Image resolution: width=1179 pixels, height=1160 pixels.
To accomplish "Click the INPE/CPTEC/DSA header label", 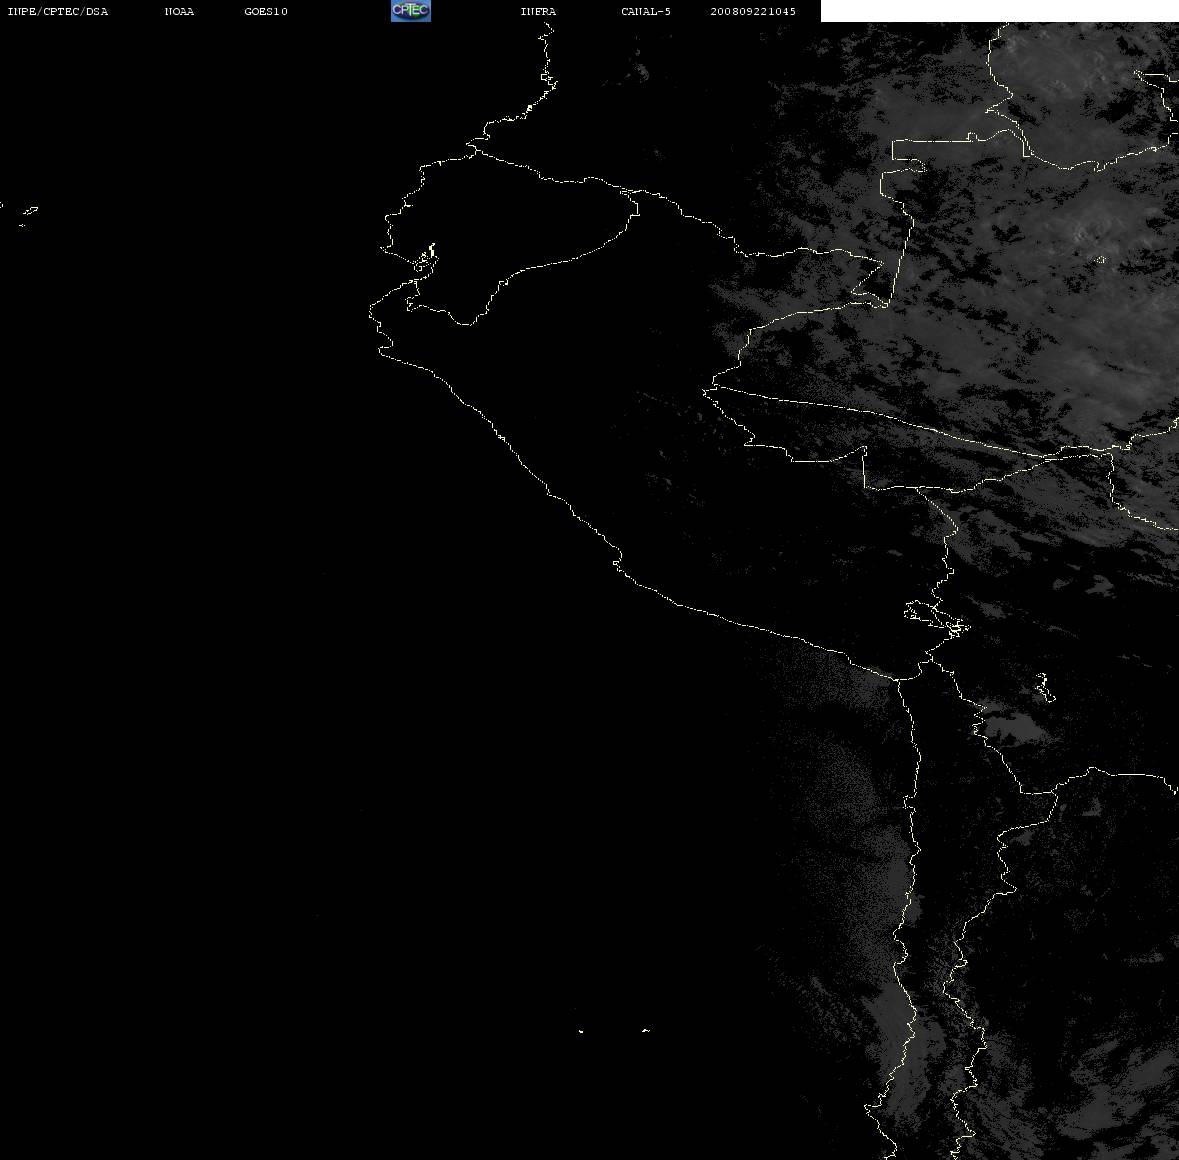I will (x=57, y=11).
